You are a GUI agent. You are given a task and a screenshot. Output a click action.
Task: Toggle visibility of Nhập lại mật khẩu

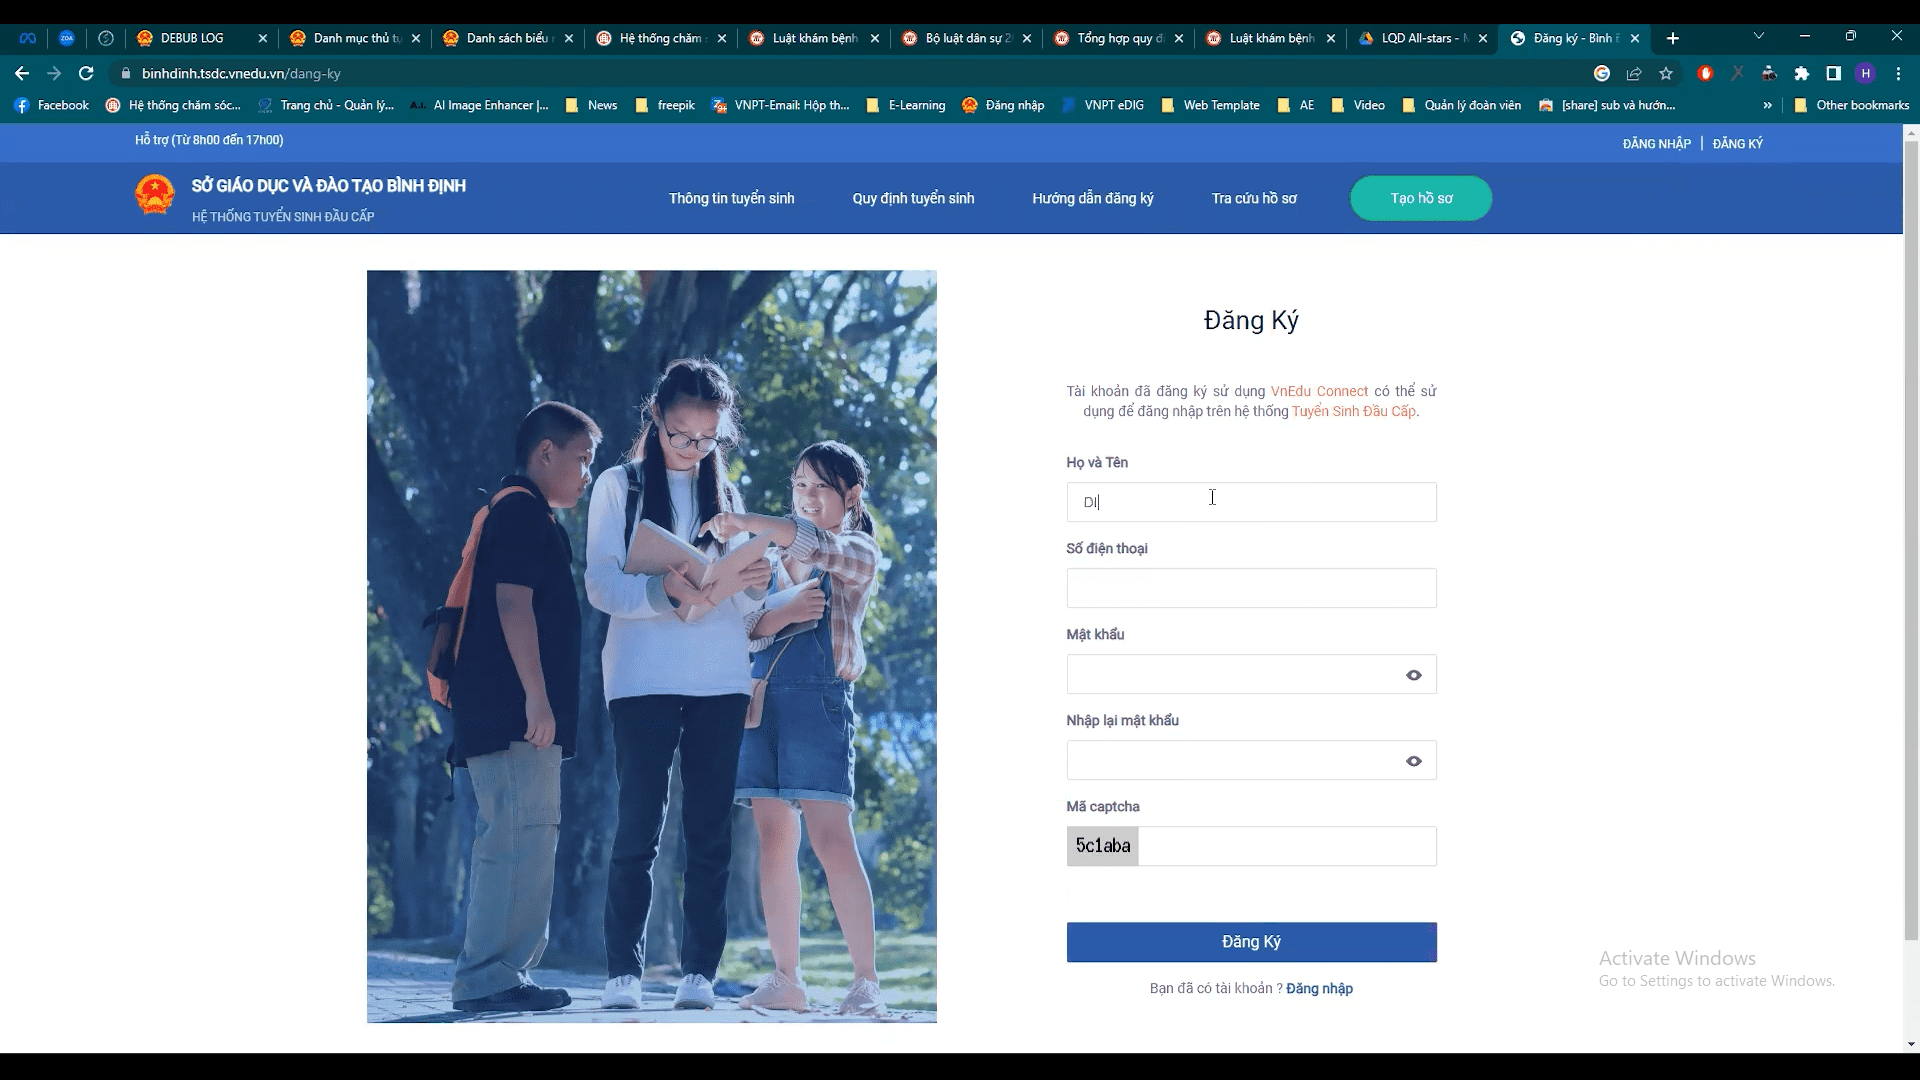click(x=1413, y=761)
